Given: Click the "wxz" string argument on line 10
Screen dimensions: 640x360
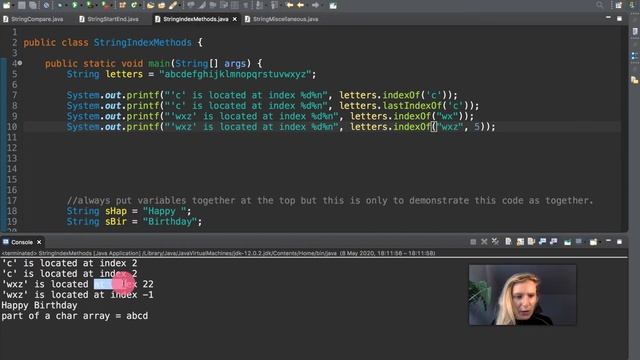Looking at the screenshot, I should pos(450,127).
